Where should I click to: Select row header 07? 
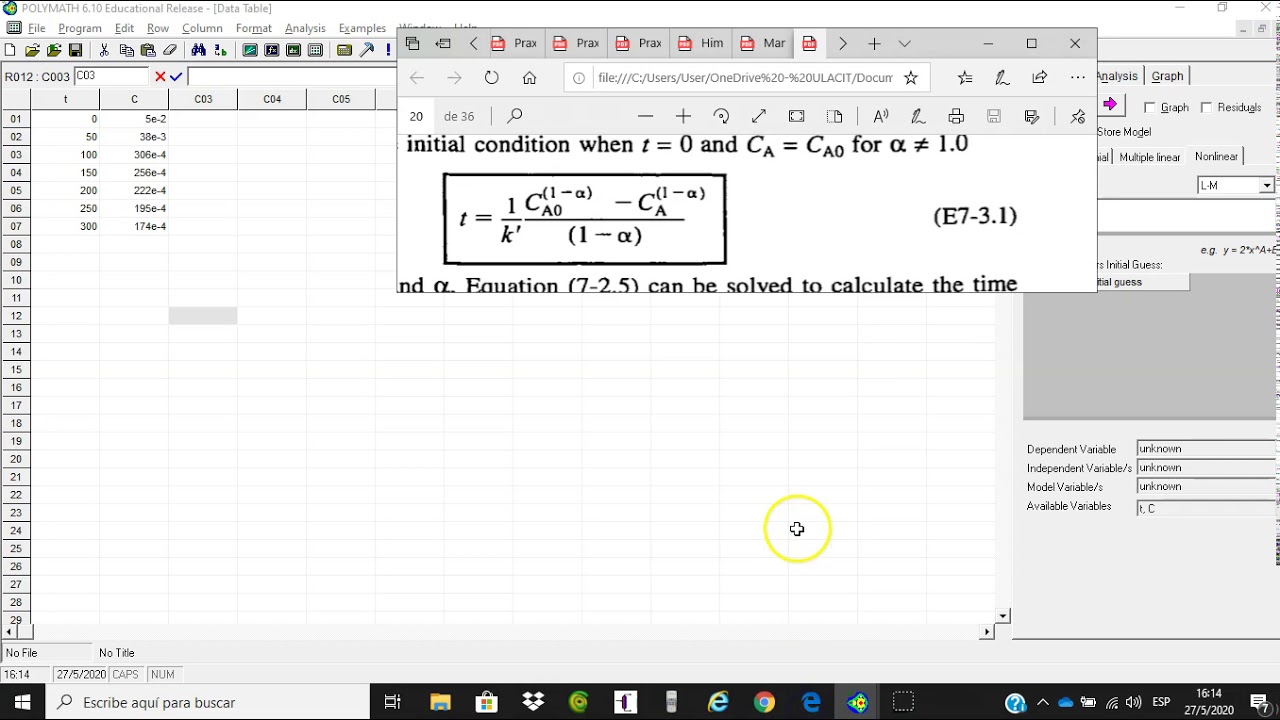(x=15, y=226)
